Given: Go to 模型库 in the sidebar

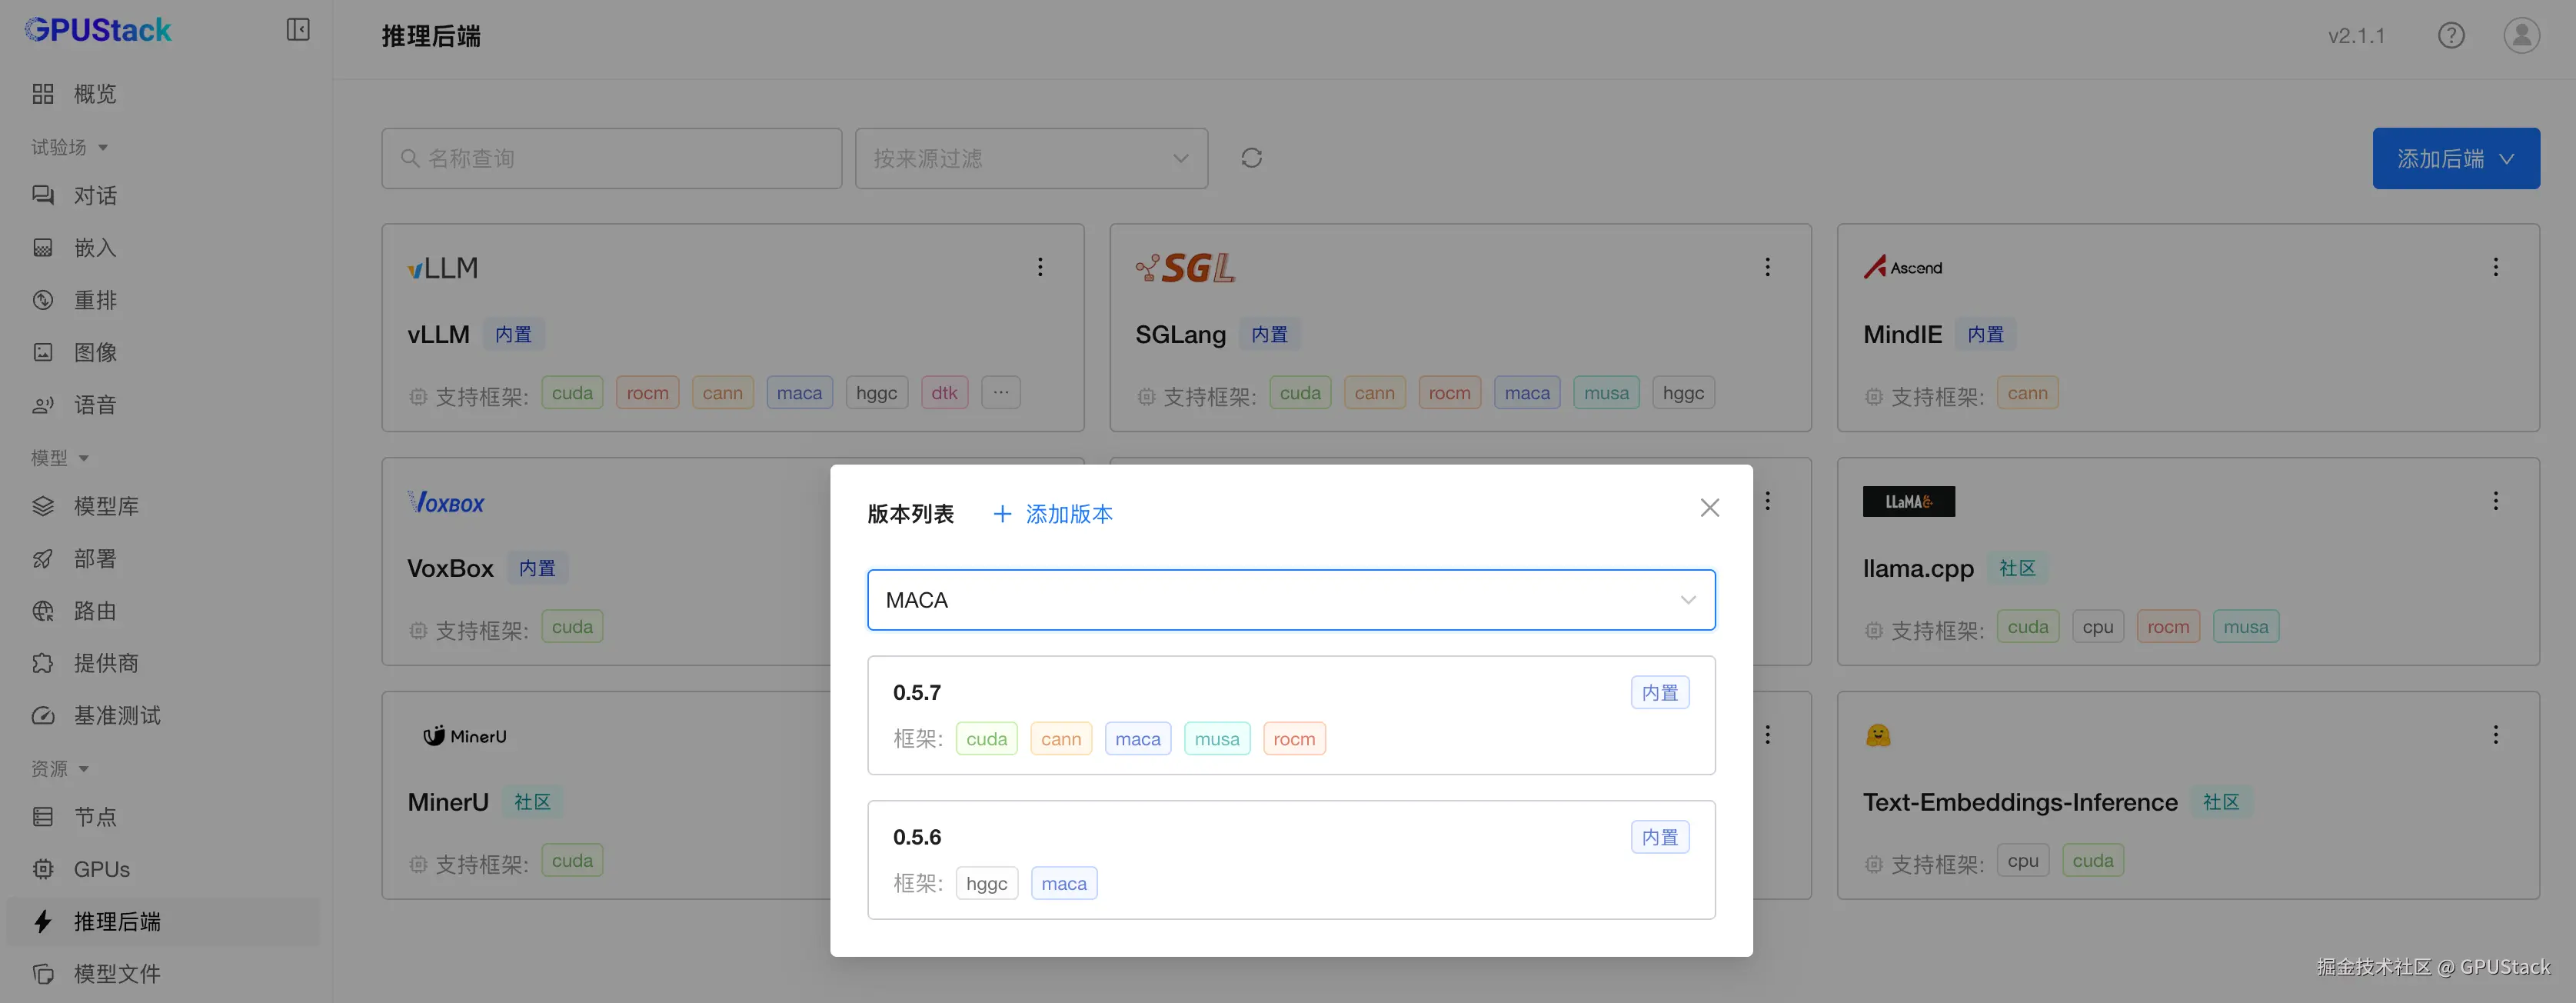Looking at the screenshot, I should click(x=106, y=506).
